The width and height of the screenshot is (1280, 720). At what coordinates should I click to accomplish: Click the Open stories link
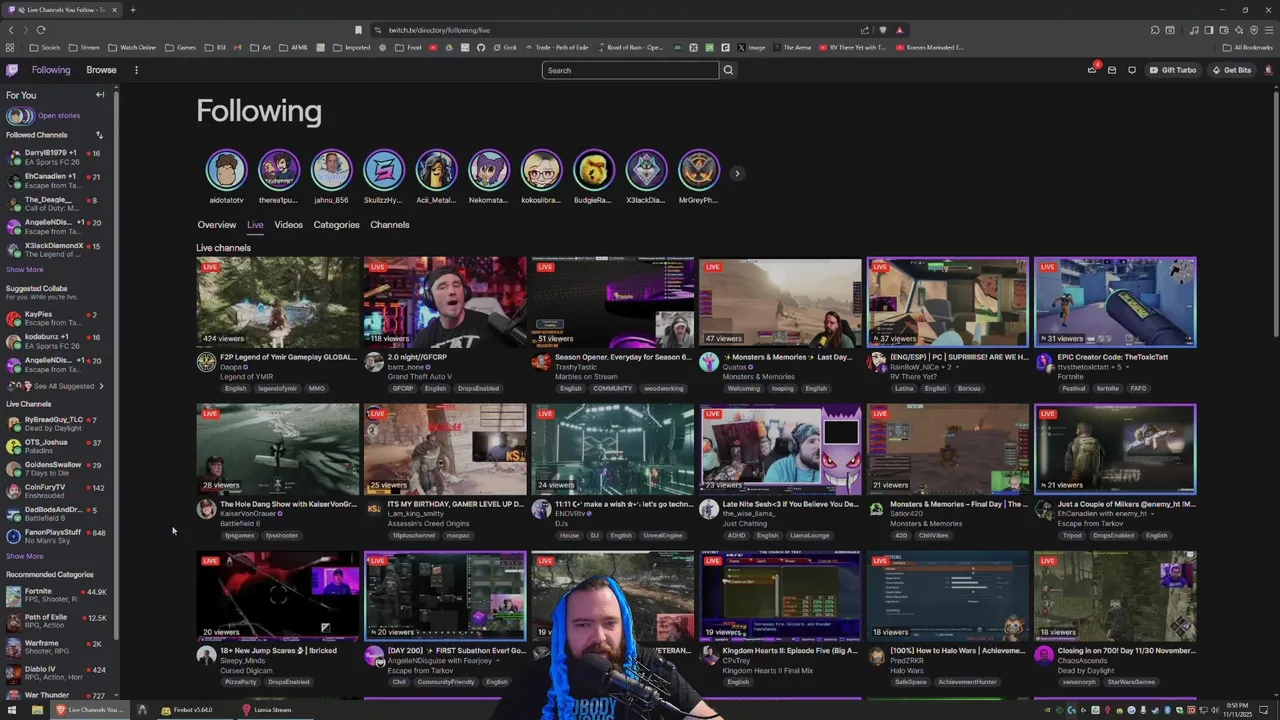pos(59,116)
